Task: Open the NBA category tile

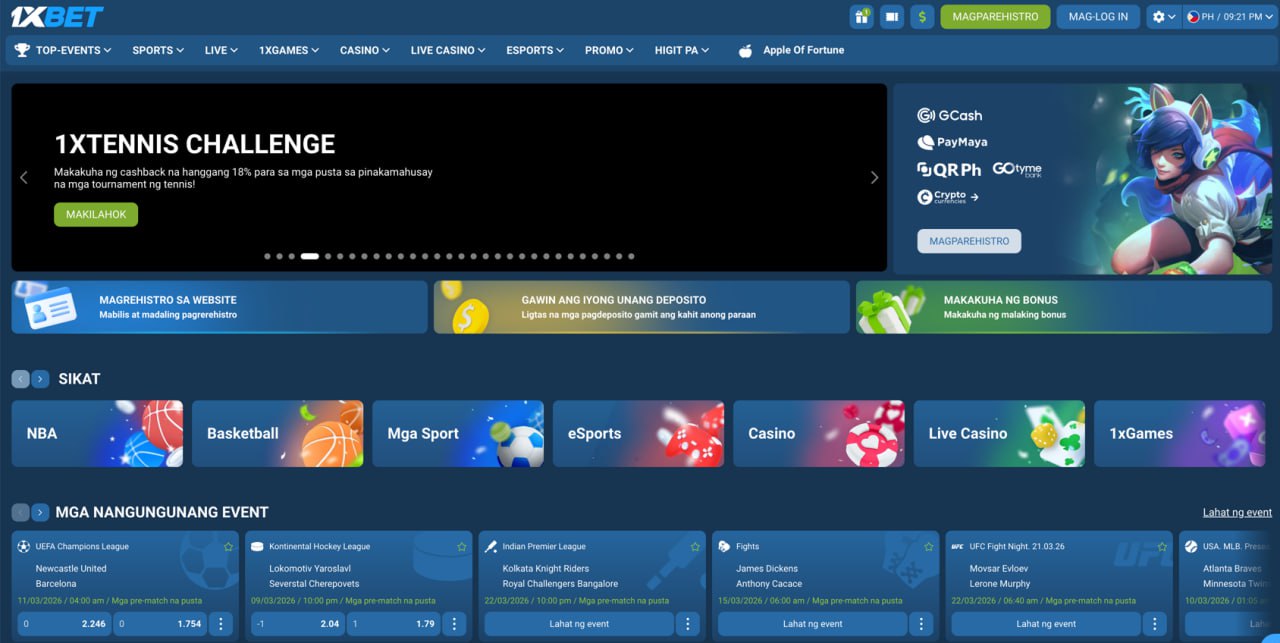Action: 97,434
